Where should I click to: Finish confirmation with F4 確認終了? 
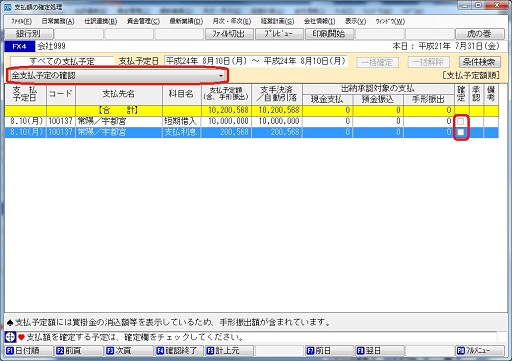[179, 350]
